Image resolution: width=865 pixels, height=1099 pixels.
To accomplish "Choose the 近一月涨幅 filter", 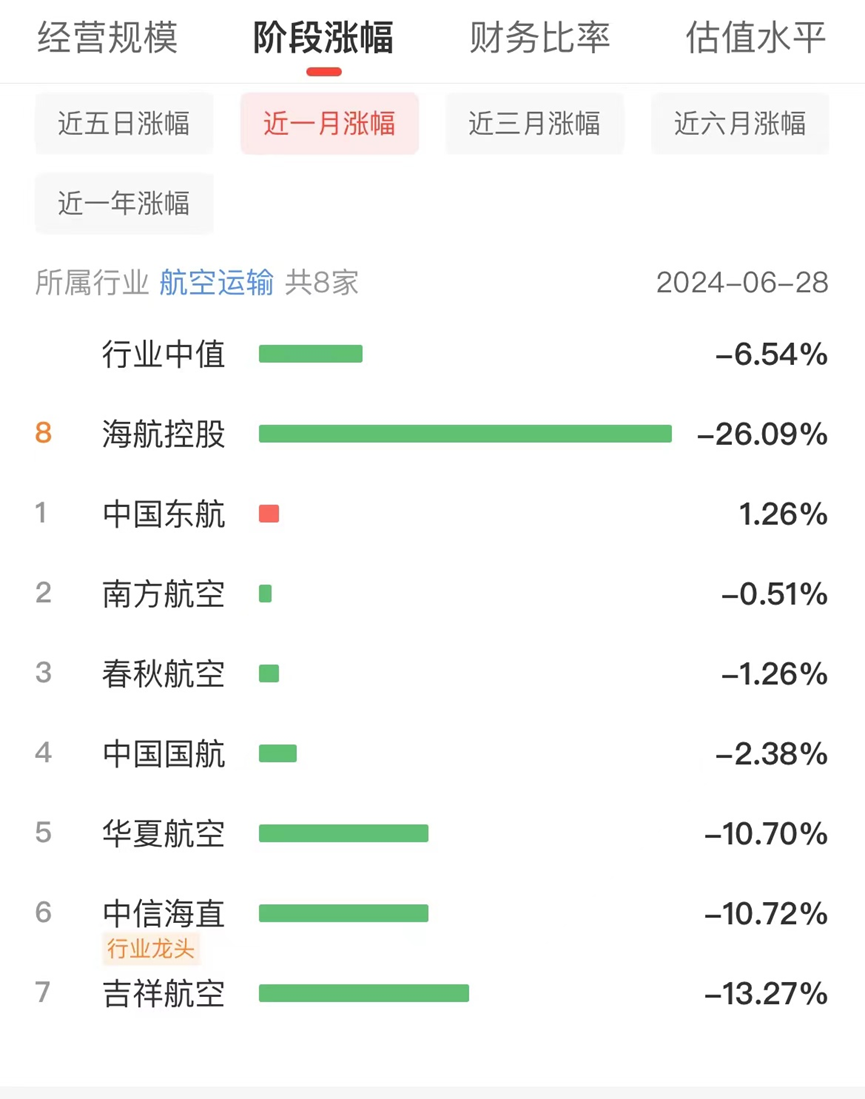I will [x=329, y=124].
